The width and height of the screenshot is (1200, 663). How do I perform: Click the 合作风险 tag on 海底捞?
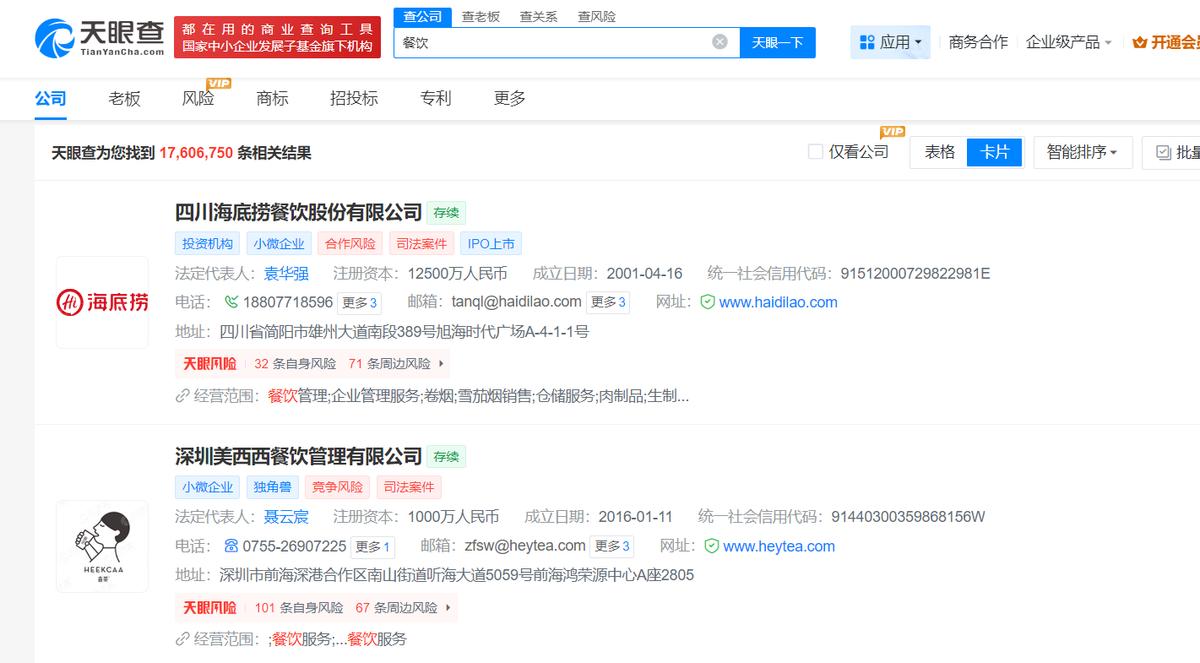pyautogui.click(x=350, y=243)
